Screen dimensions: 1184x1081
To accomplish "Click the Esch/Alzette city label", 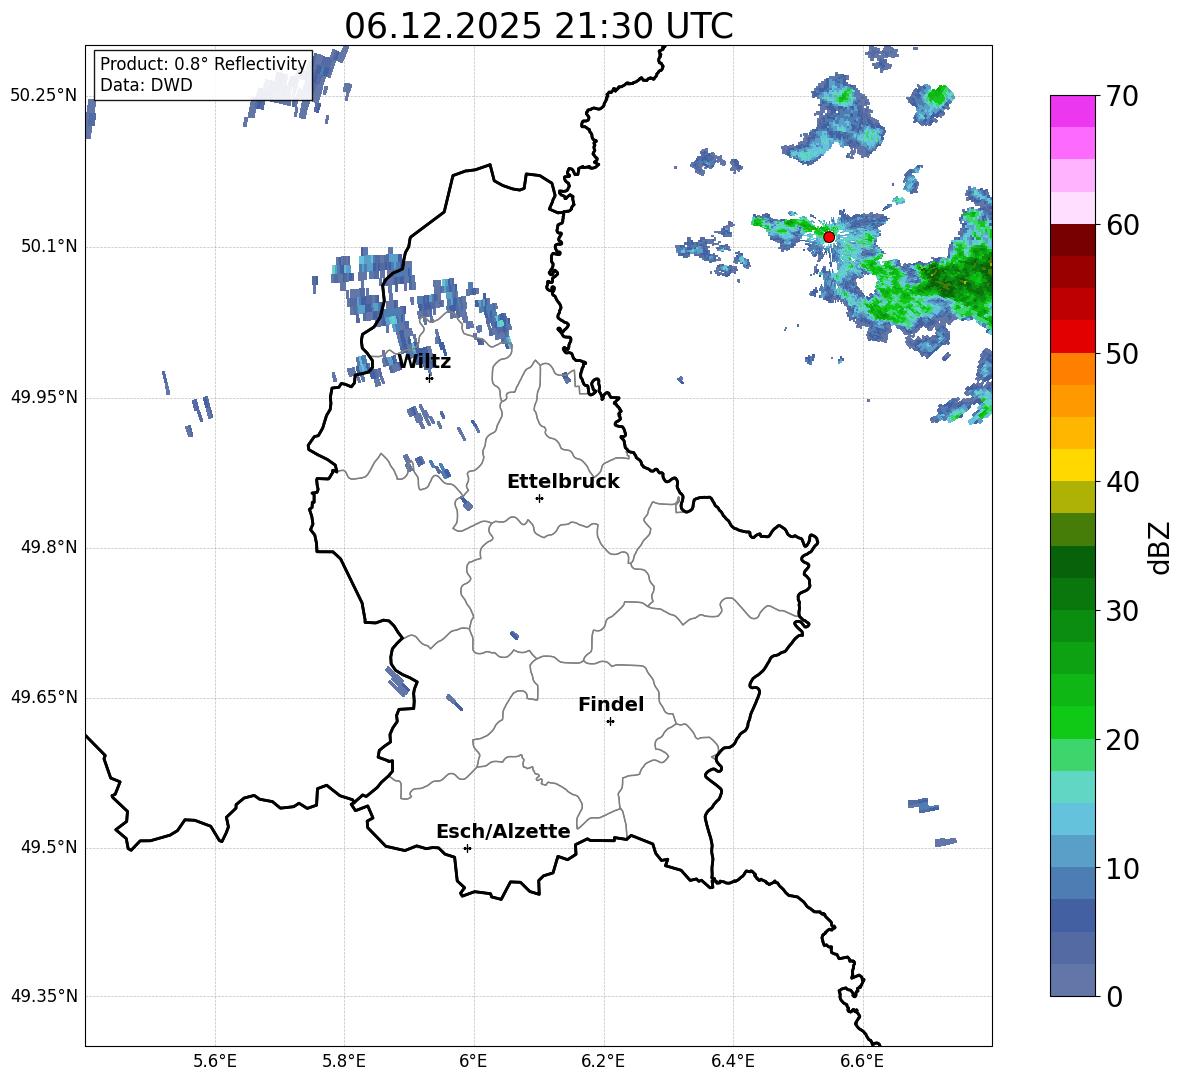I will (x=503, y=831).
